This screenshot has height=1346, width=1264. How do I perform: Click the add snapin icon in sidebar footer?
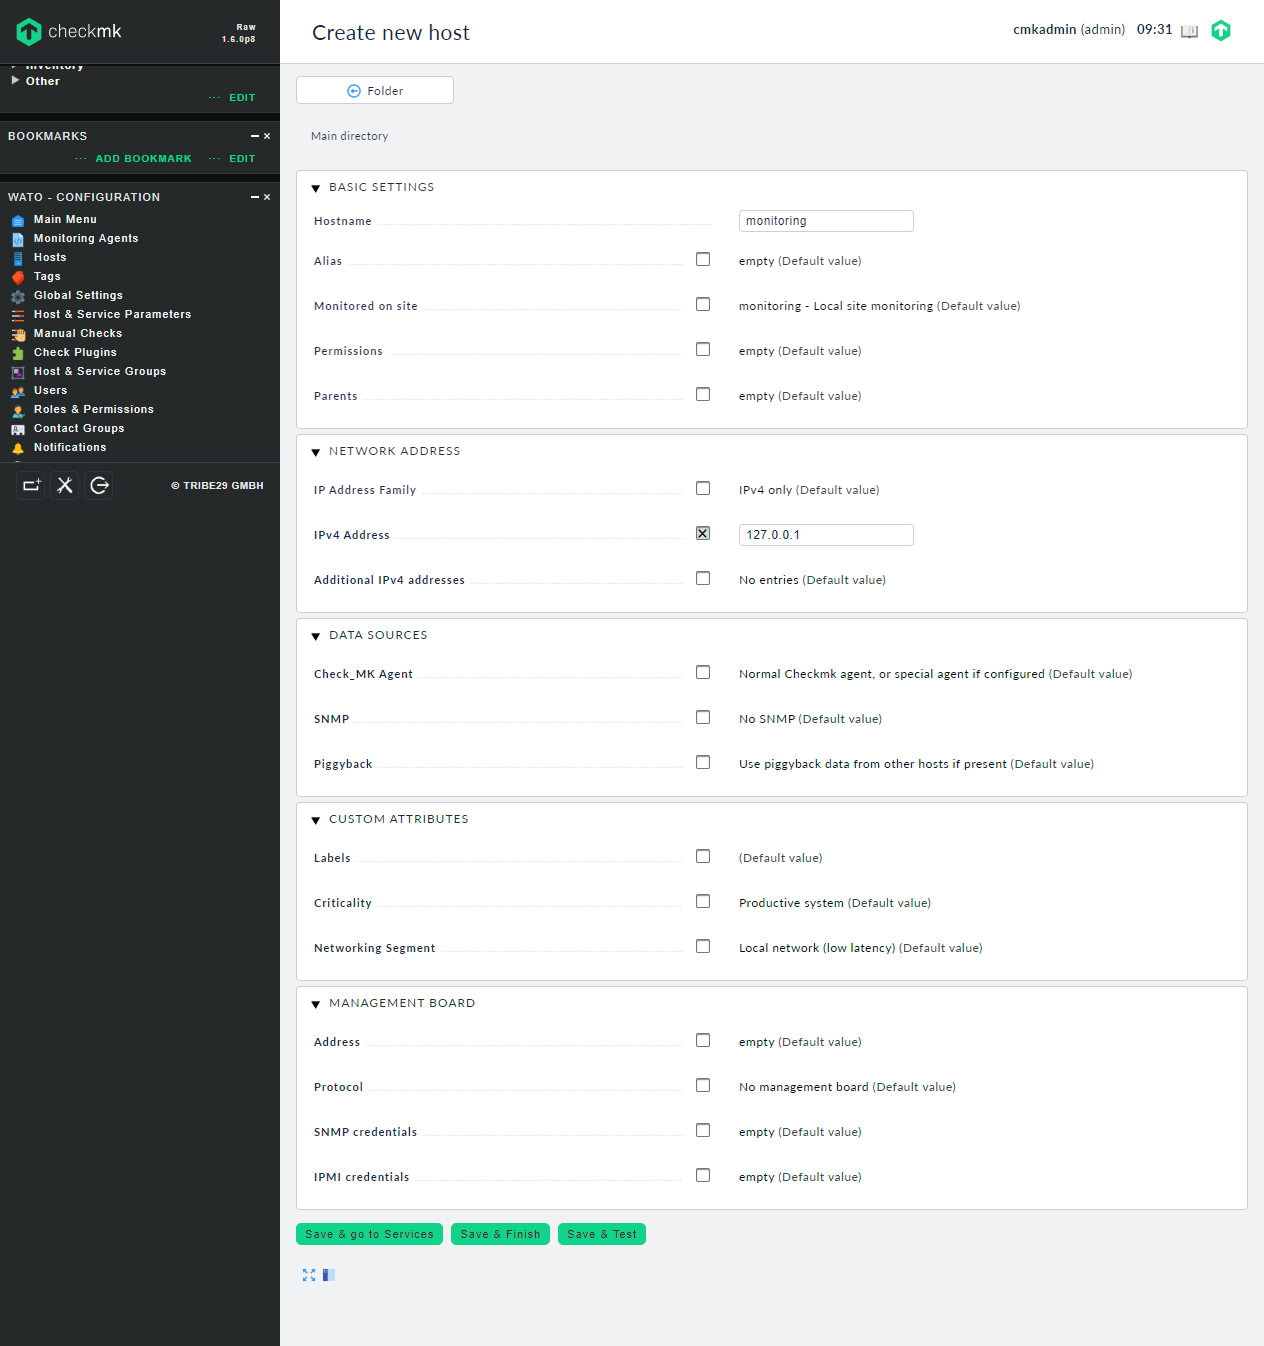point(32,485)
